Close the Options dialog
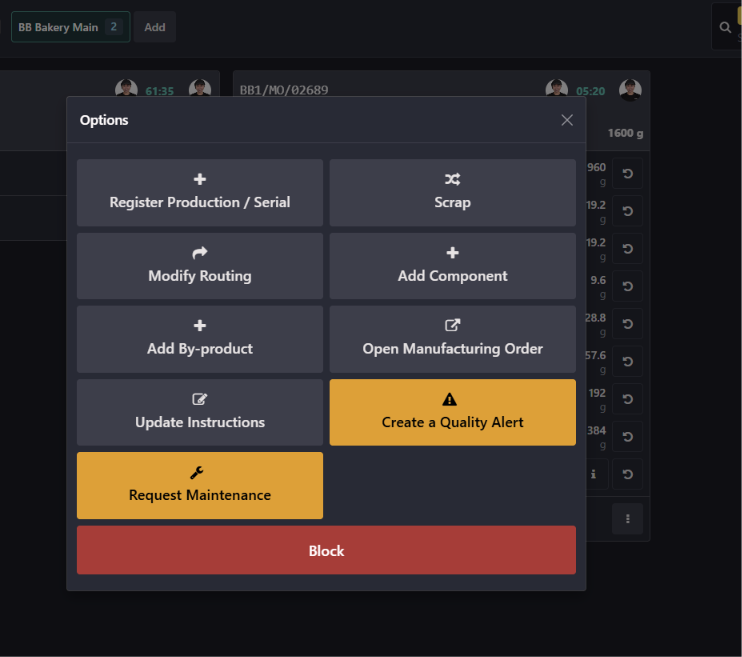 coord(567,120)
